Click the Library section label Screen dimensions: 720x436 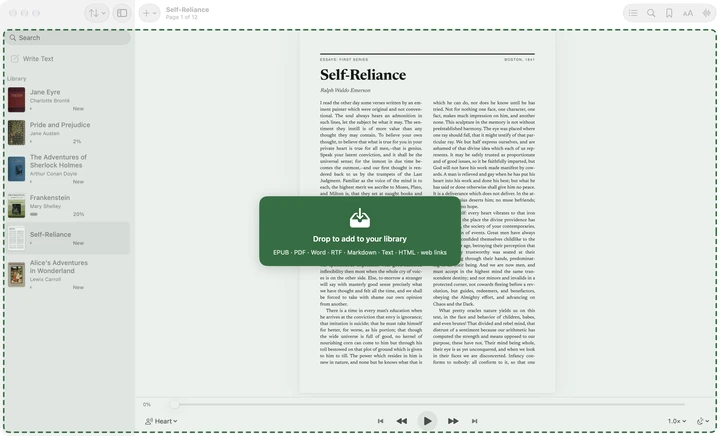click(17, 78)
